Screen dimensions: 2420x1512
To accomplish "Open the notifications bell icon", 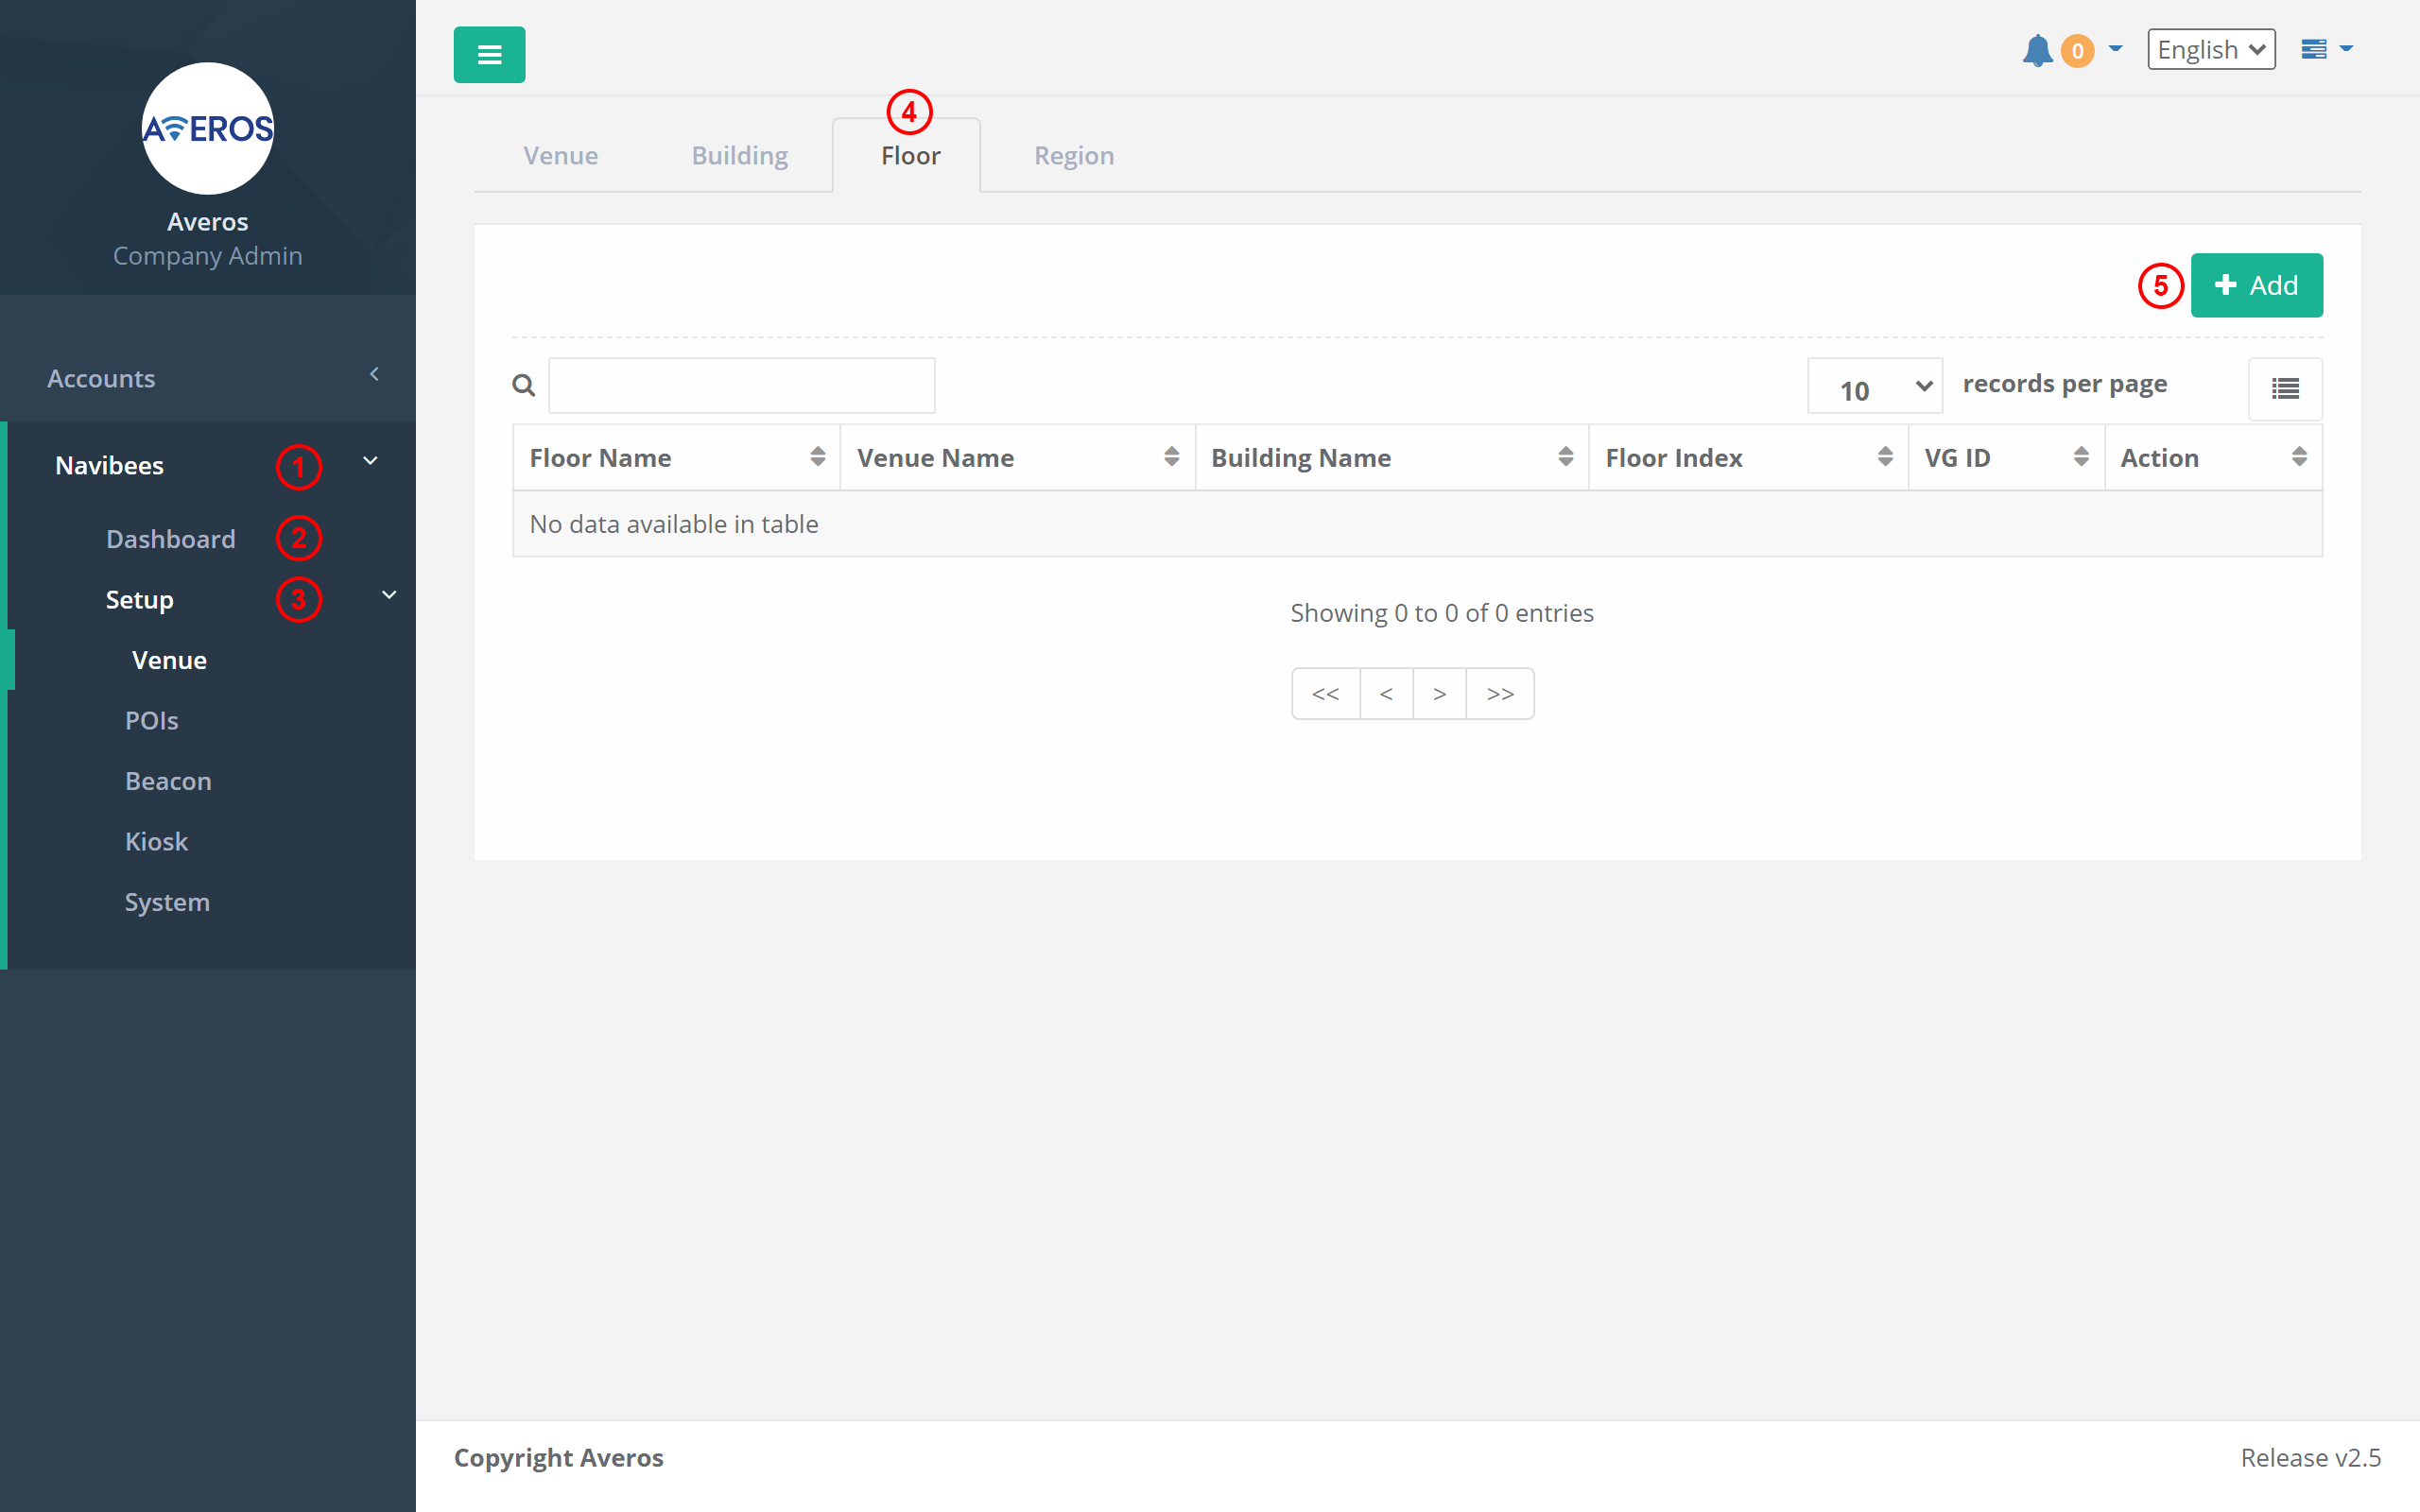I will point(2037,50).
